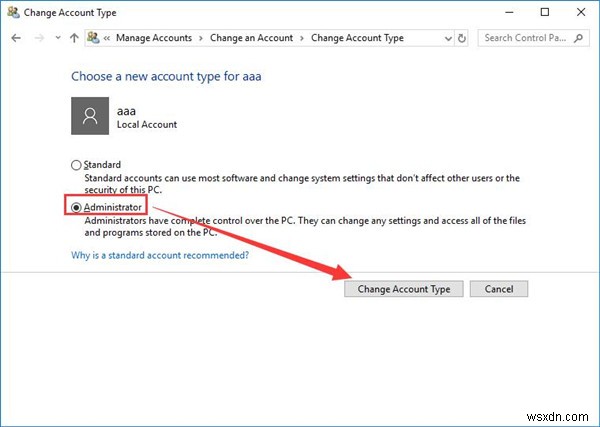Viewport: 600px width, 427px height.
Task: Go to Change an Account breadcrumb
Action: [x=251, y=38]
